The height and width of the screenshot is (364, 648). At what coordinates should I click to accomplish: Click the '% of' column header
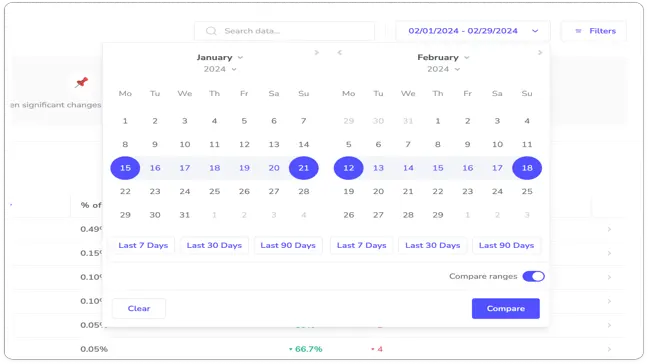point(91,205)
